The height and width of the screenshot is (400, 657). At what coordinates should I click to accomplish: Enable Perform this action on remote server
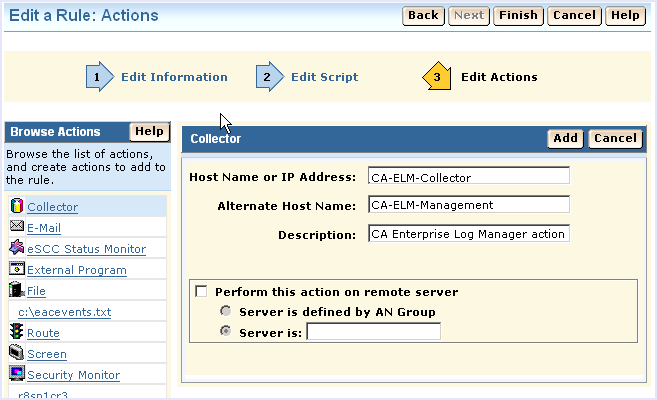pyautogui.click(x=202, y=292)
